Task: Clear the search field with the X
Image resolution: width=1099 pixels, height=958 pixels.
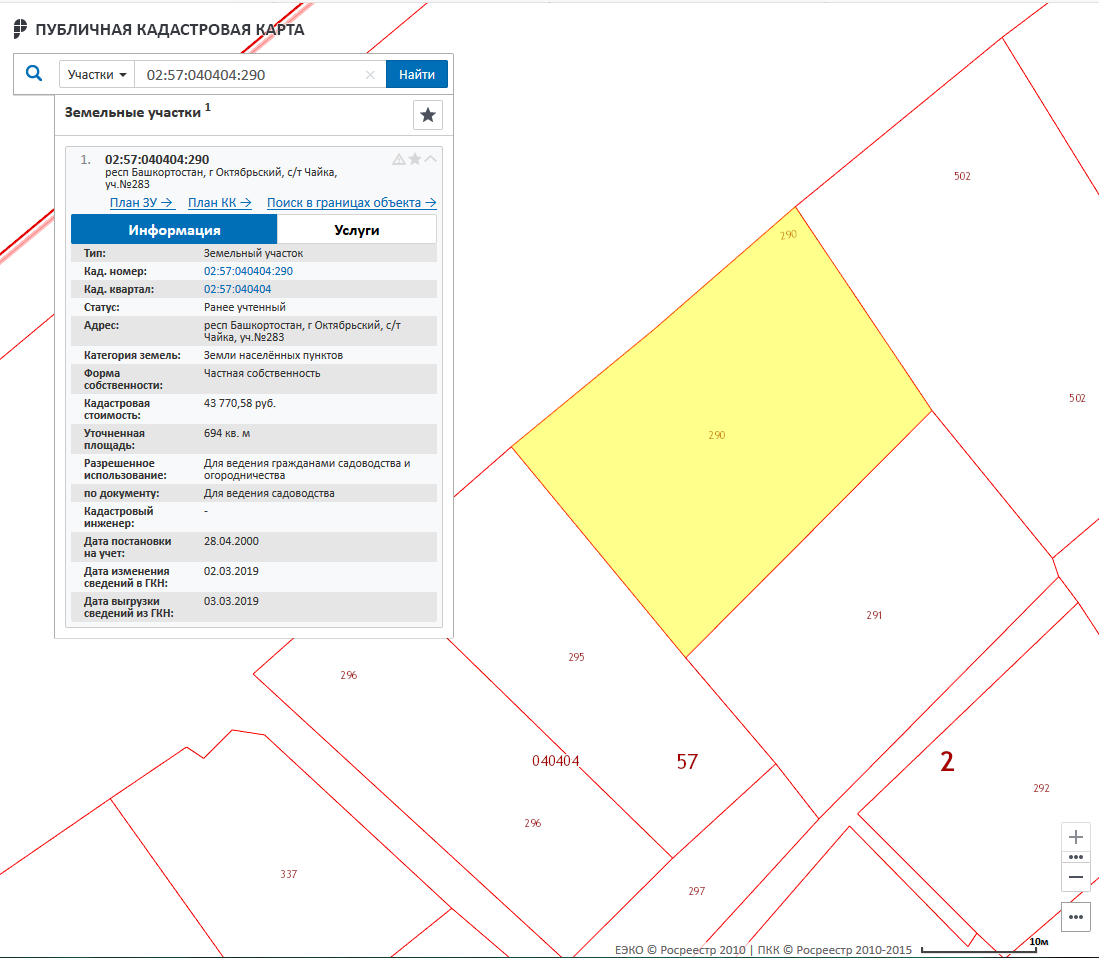Action: (370, 75)
